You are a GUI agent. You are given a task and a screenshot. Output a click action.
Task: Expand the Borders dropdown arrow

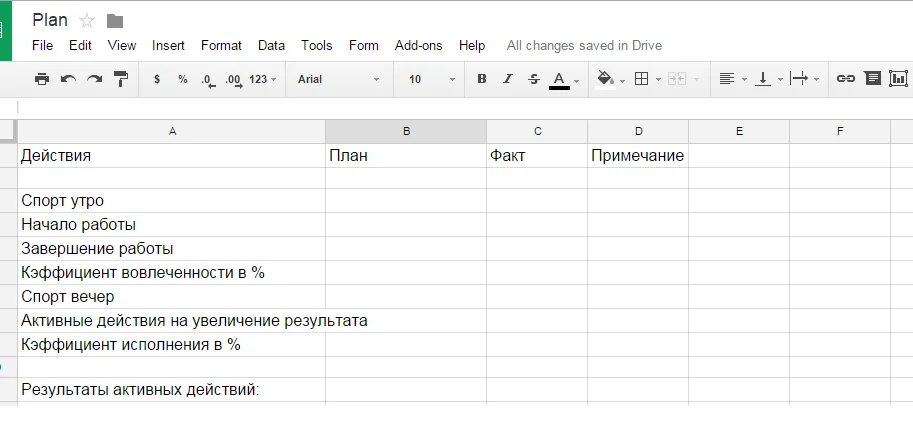tap(659, 80)
